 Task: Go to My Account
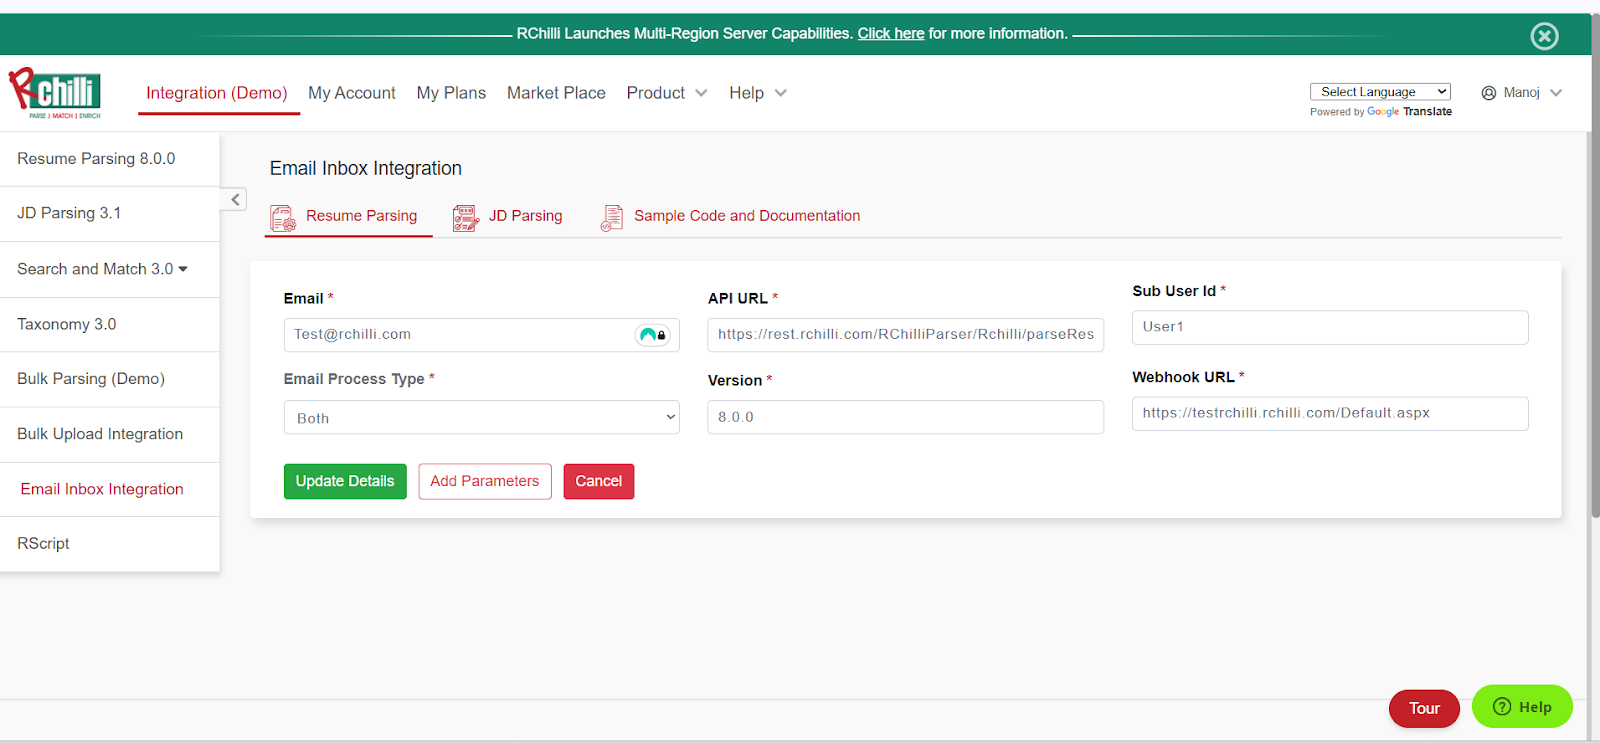[x=351, y=93]
